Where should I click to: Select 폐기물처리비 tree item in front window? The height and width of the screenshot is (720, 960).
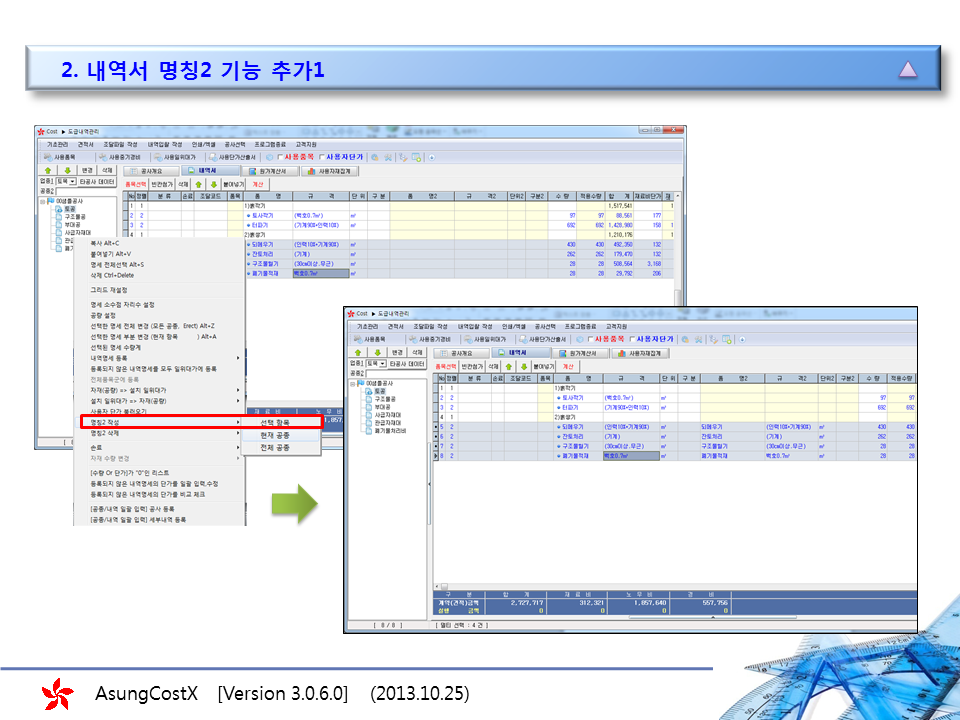[x=390, y=430]
